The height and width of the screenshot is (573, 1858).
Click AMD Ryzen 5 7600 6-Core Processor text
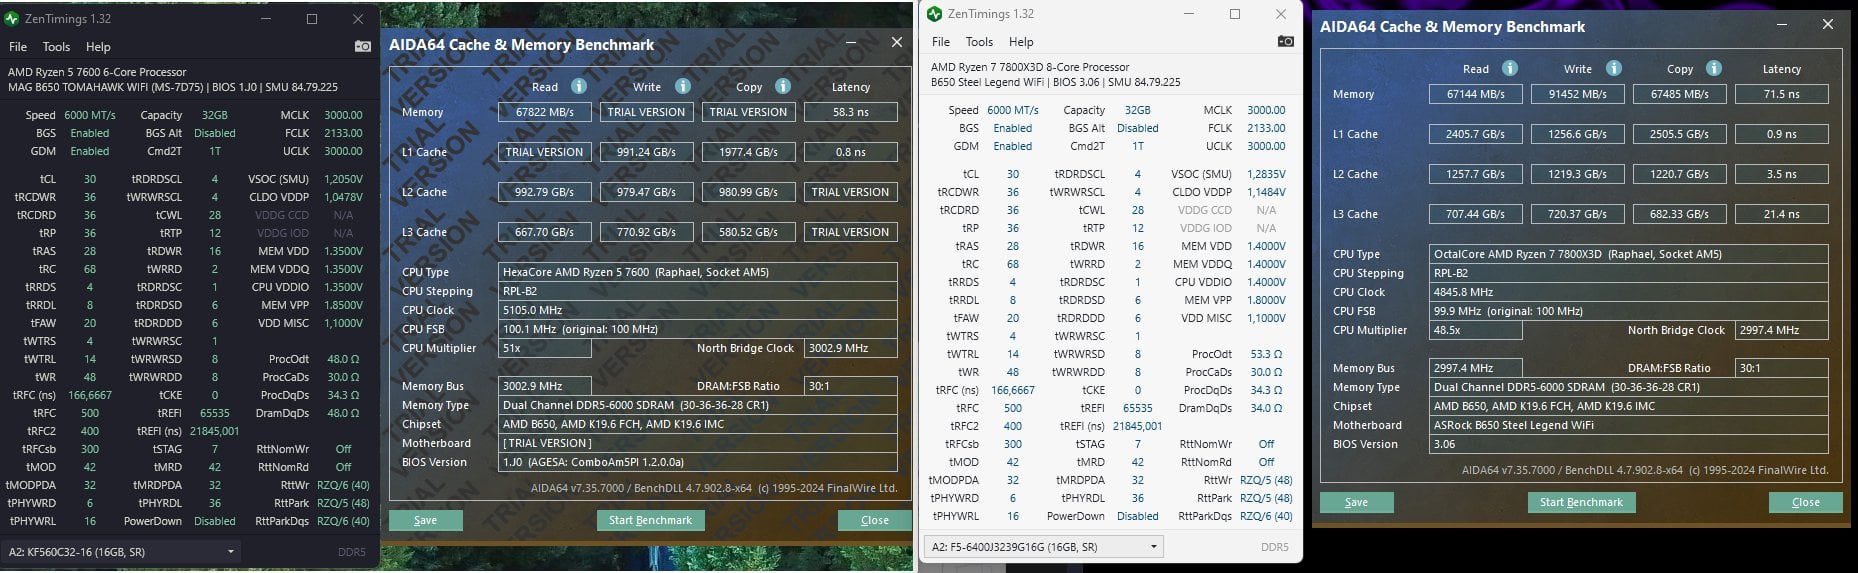[x=97, y=72]
